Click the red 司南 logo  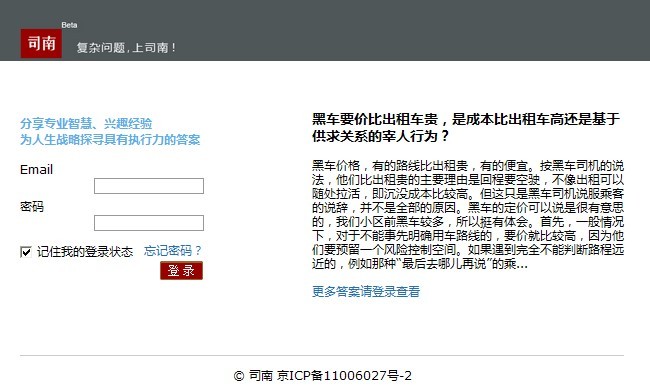tap(41, 43)
